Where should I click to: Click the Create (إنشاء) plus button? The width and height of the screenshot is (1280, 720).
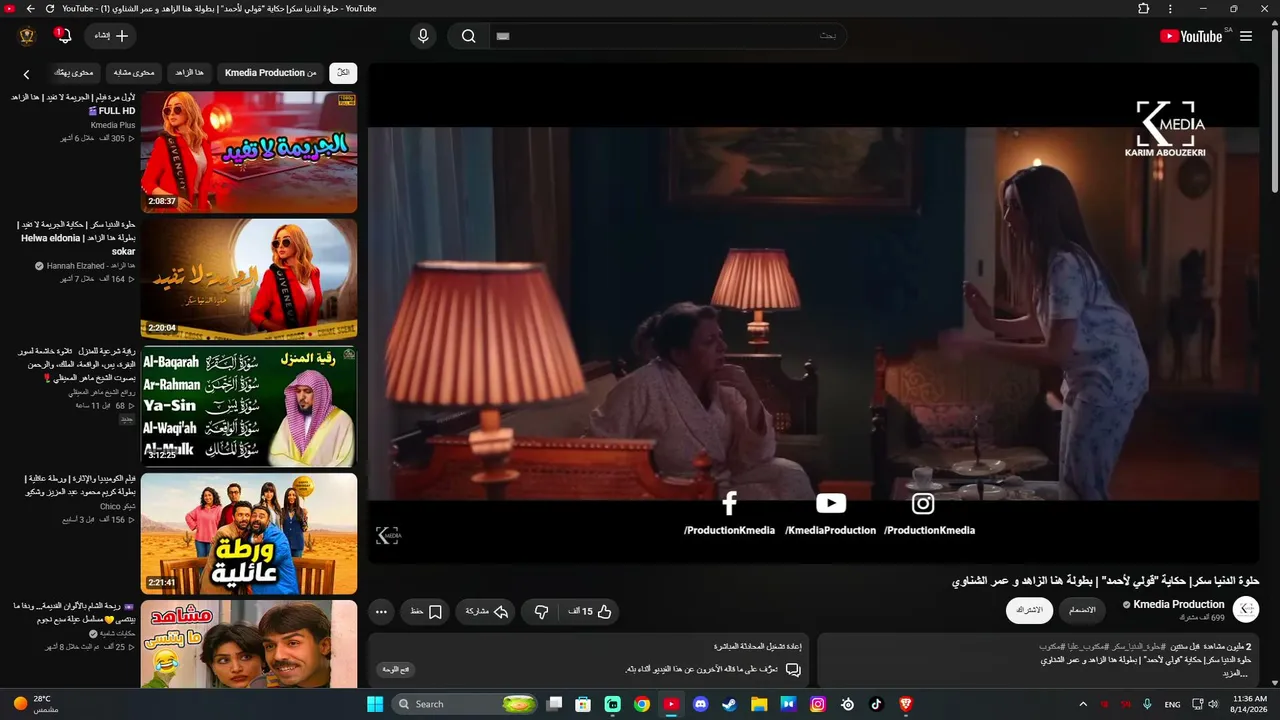pos(110,36)
